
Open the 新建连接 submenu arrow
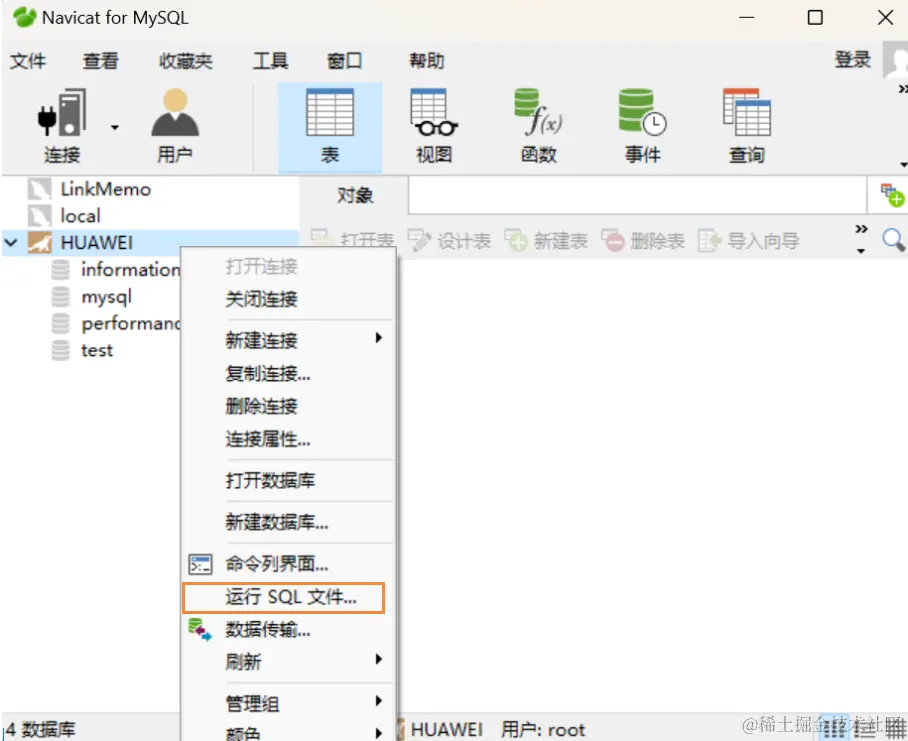(x=378, y=338)
